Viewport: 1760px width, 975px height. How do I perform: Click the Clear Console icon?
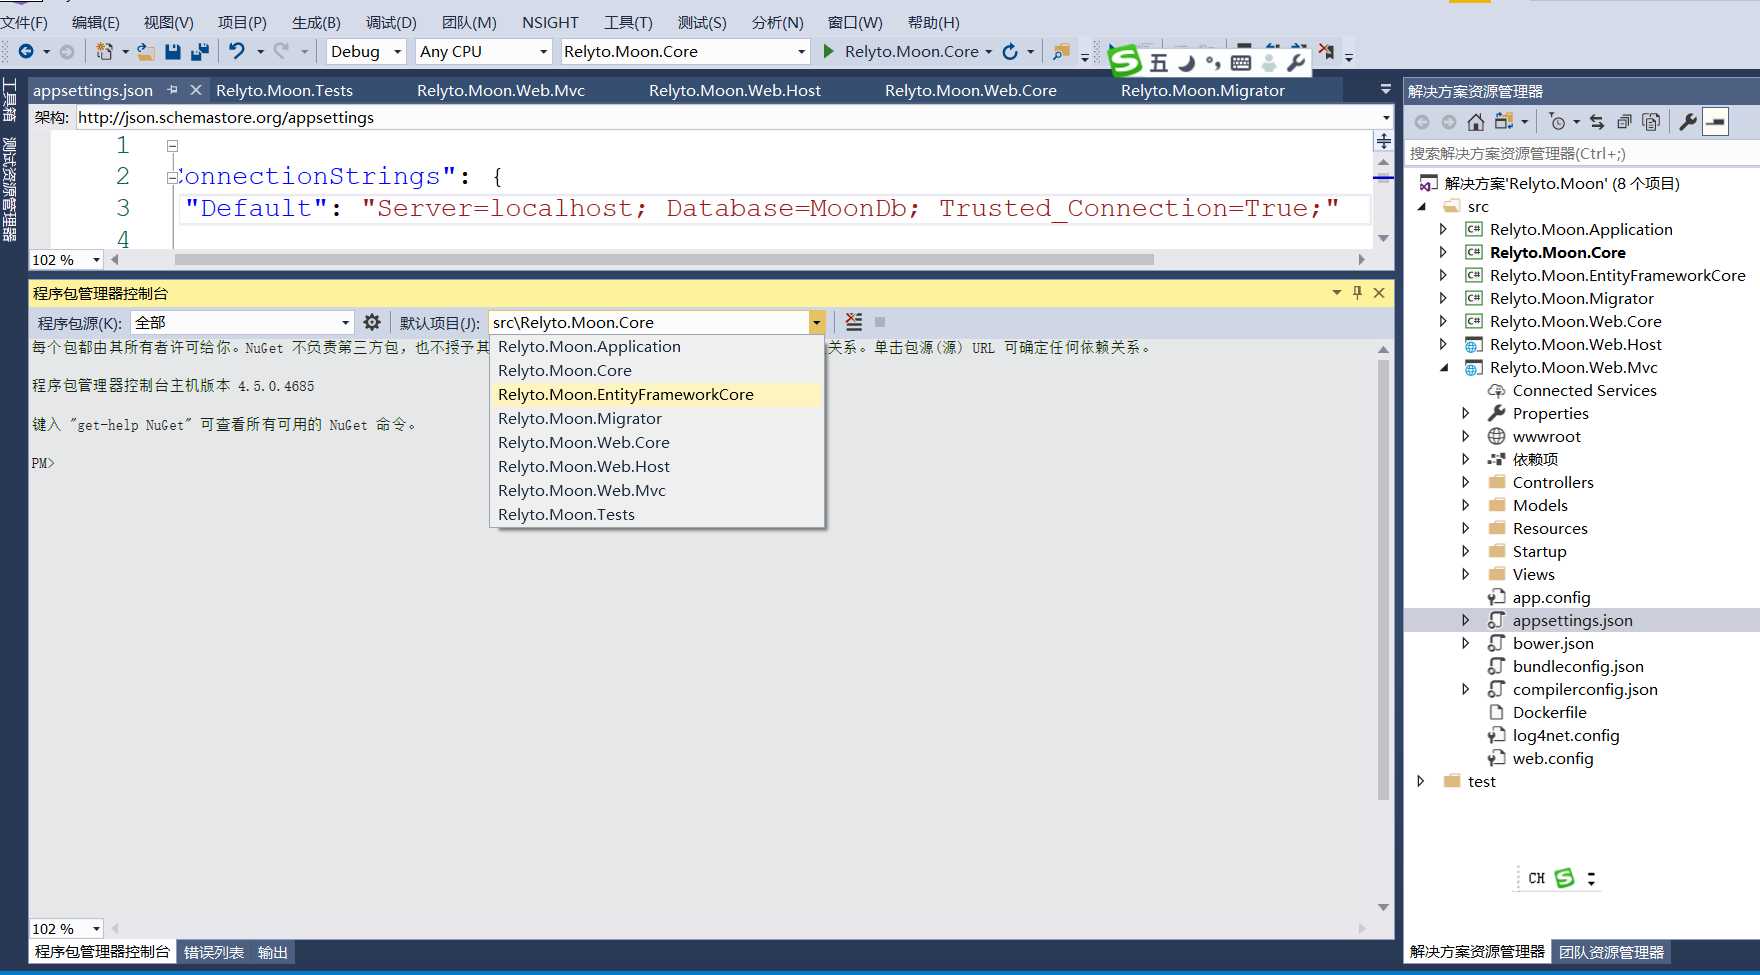(x=853, y=322)
